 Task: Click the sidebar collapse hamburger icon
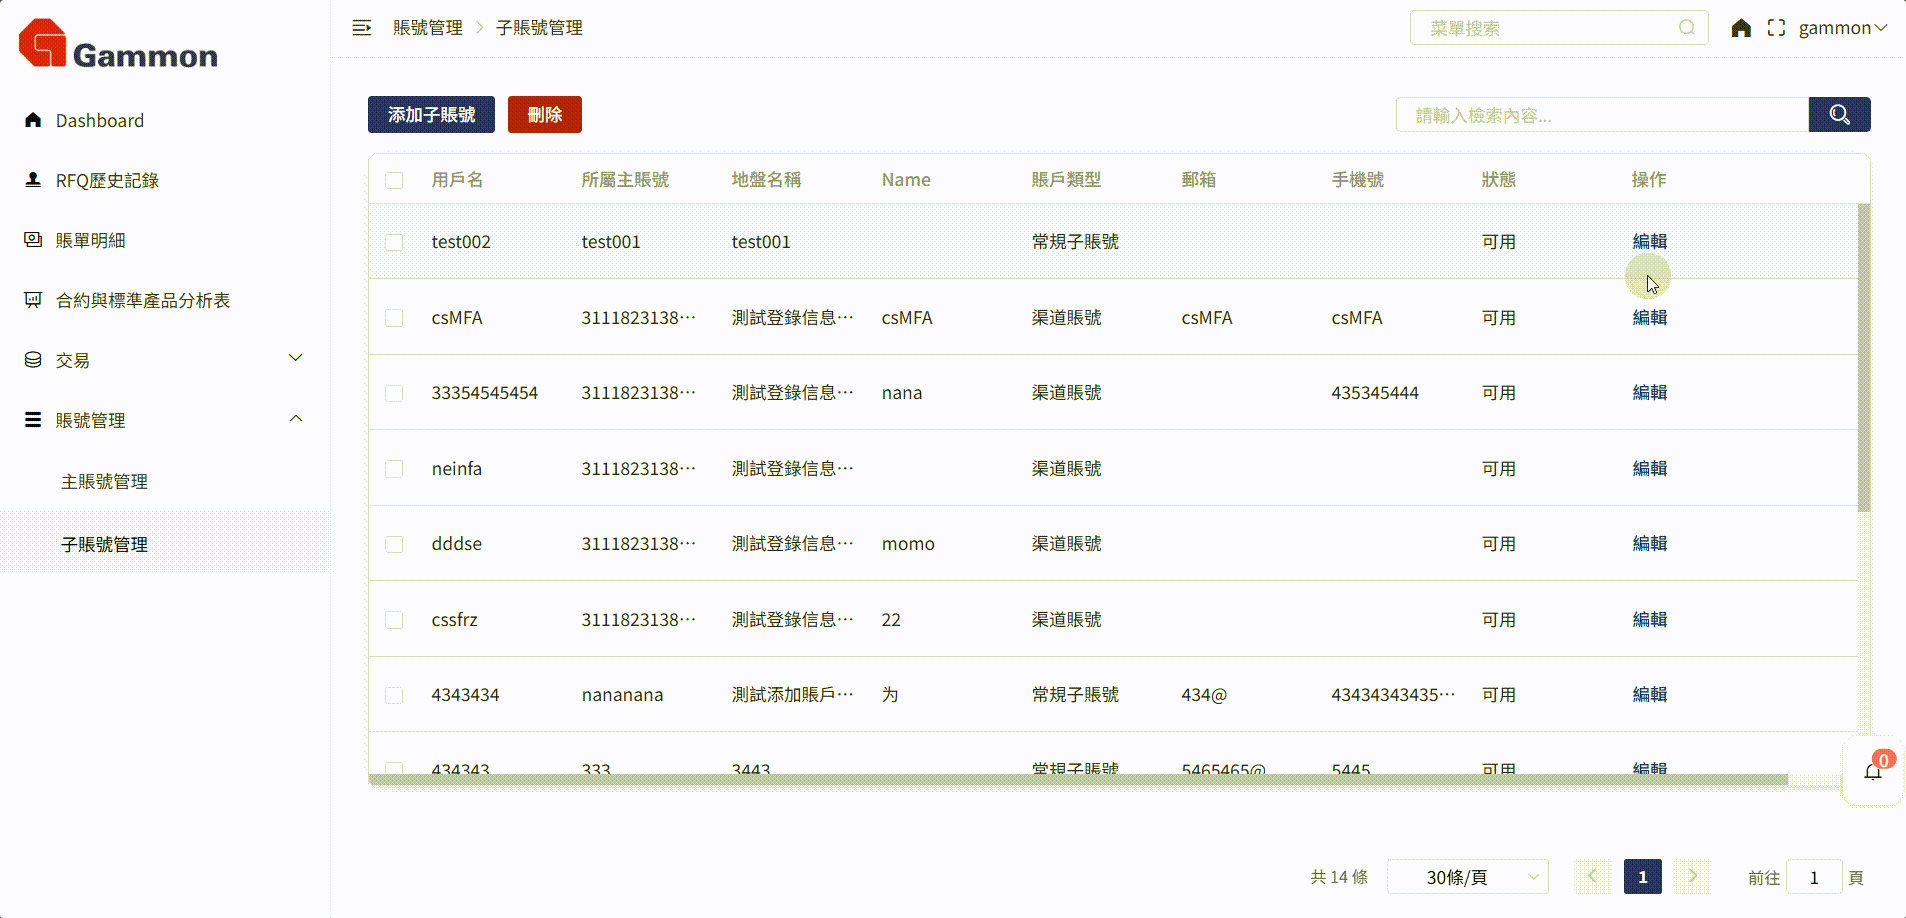(x=361, y=28)
